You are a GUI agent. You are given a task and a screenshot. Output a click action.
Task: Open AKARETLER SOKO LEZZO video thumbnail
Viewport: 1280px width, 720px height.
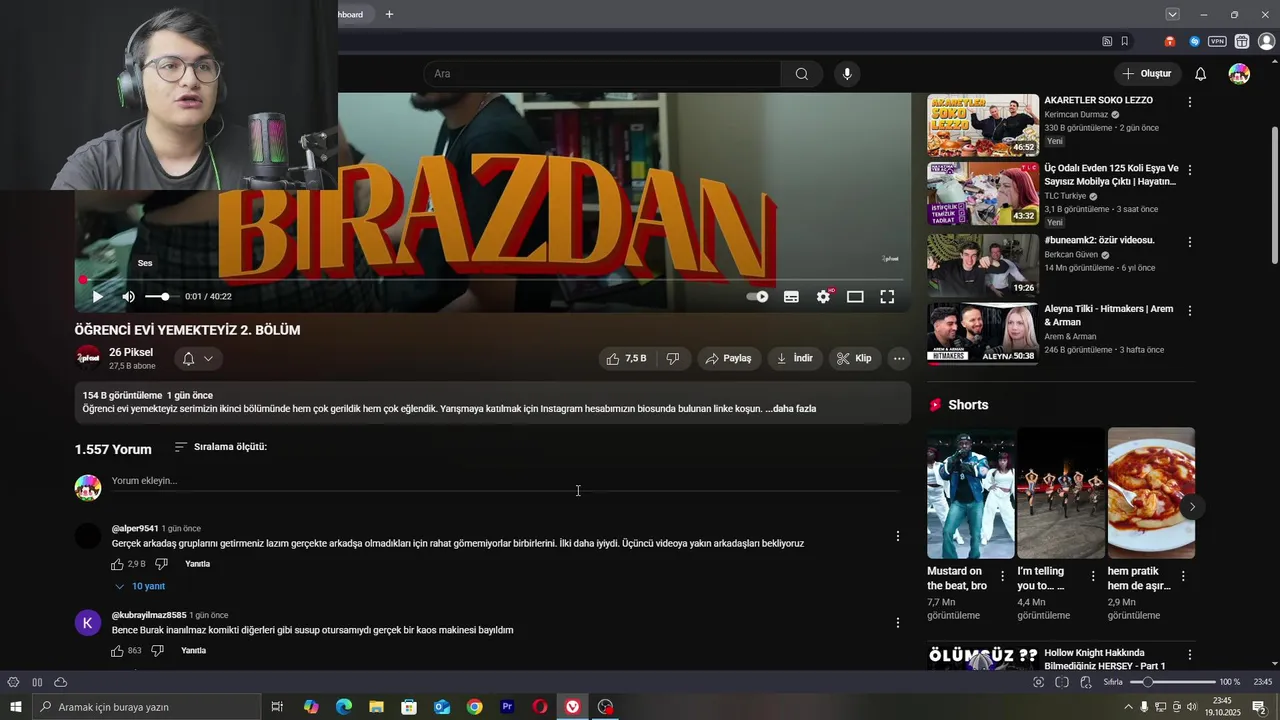click(983, 125)
